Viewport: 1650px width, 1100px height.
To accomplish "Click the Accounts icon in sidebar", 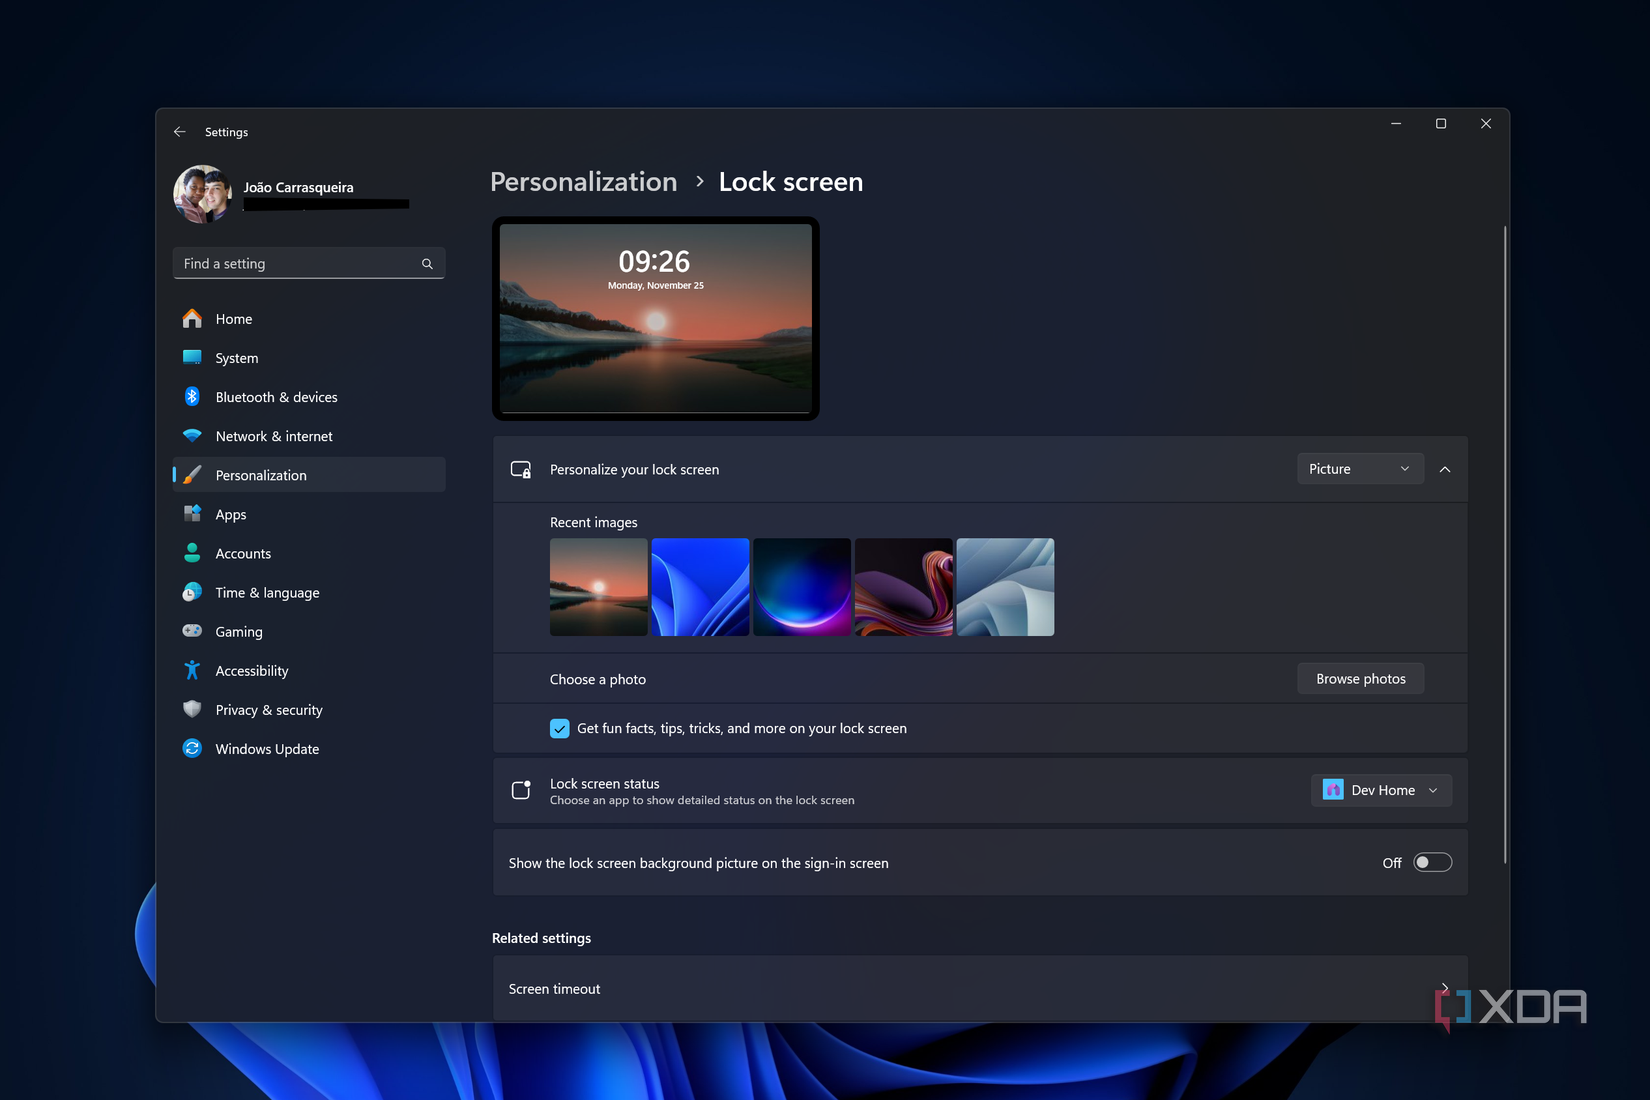I will (x=192, y=552).
